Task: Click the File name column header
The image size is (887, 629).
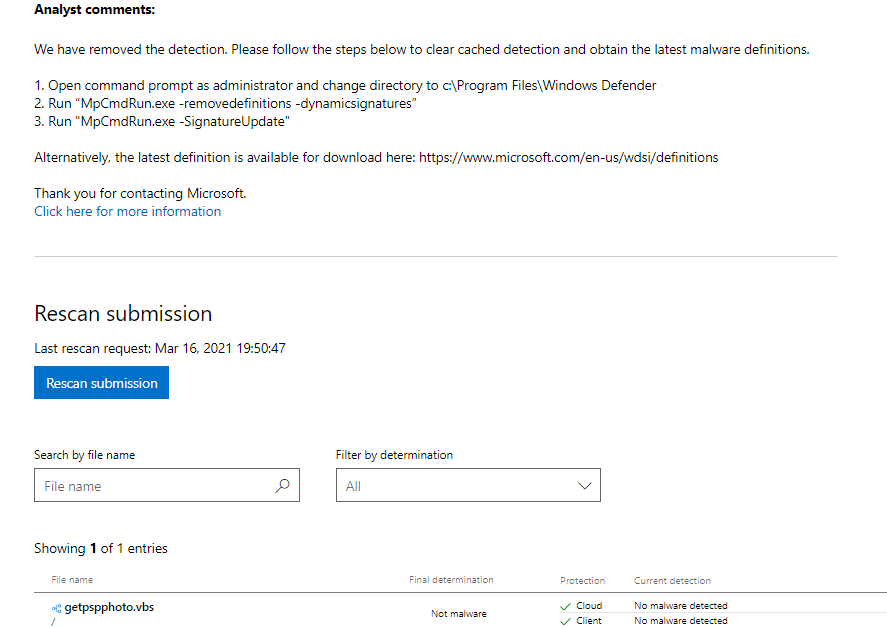Action: (72, 580)
